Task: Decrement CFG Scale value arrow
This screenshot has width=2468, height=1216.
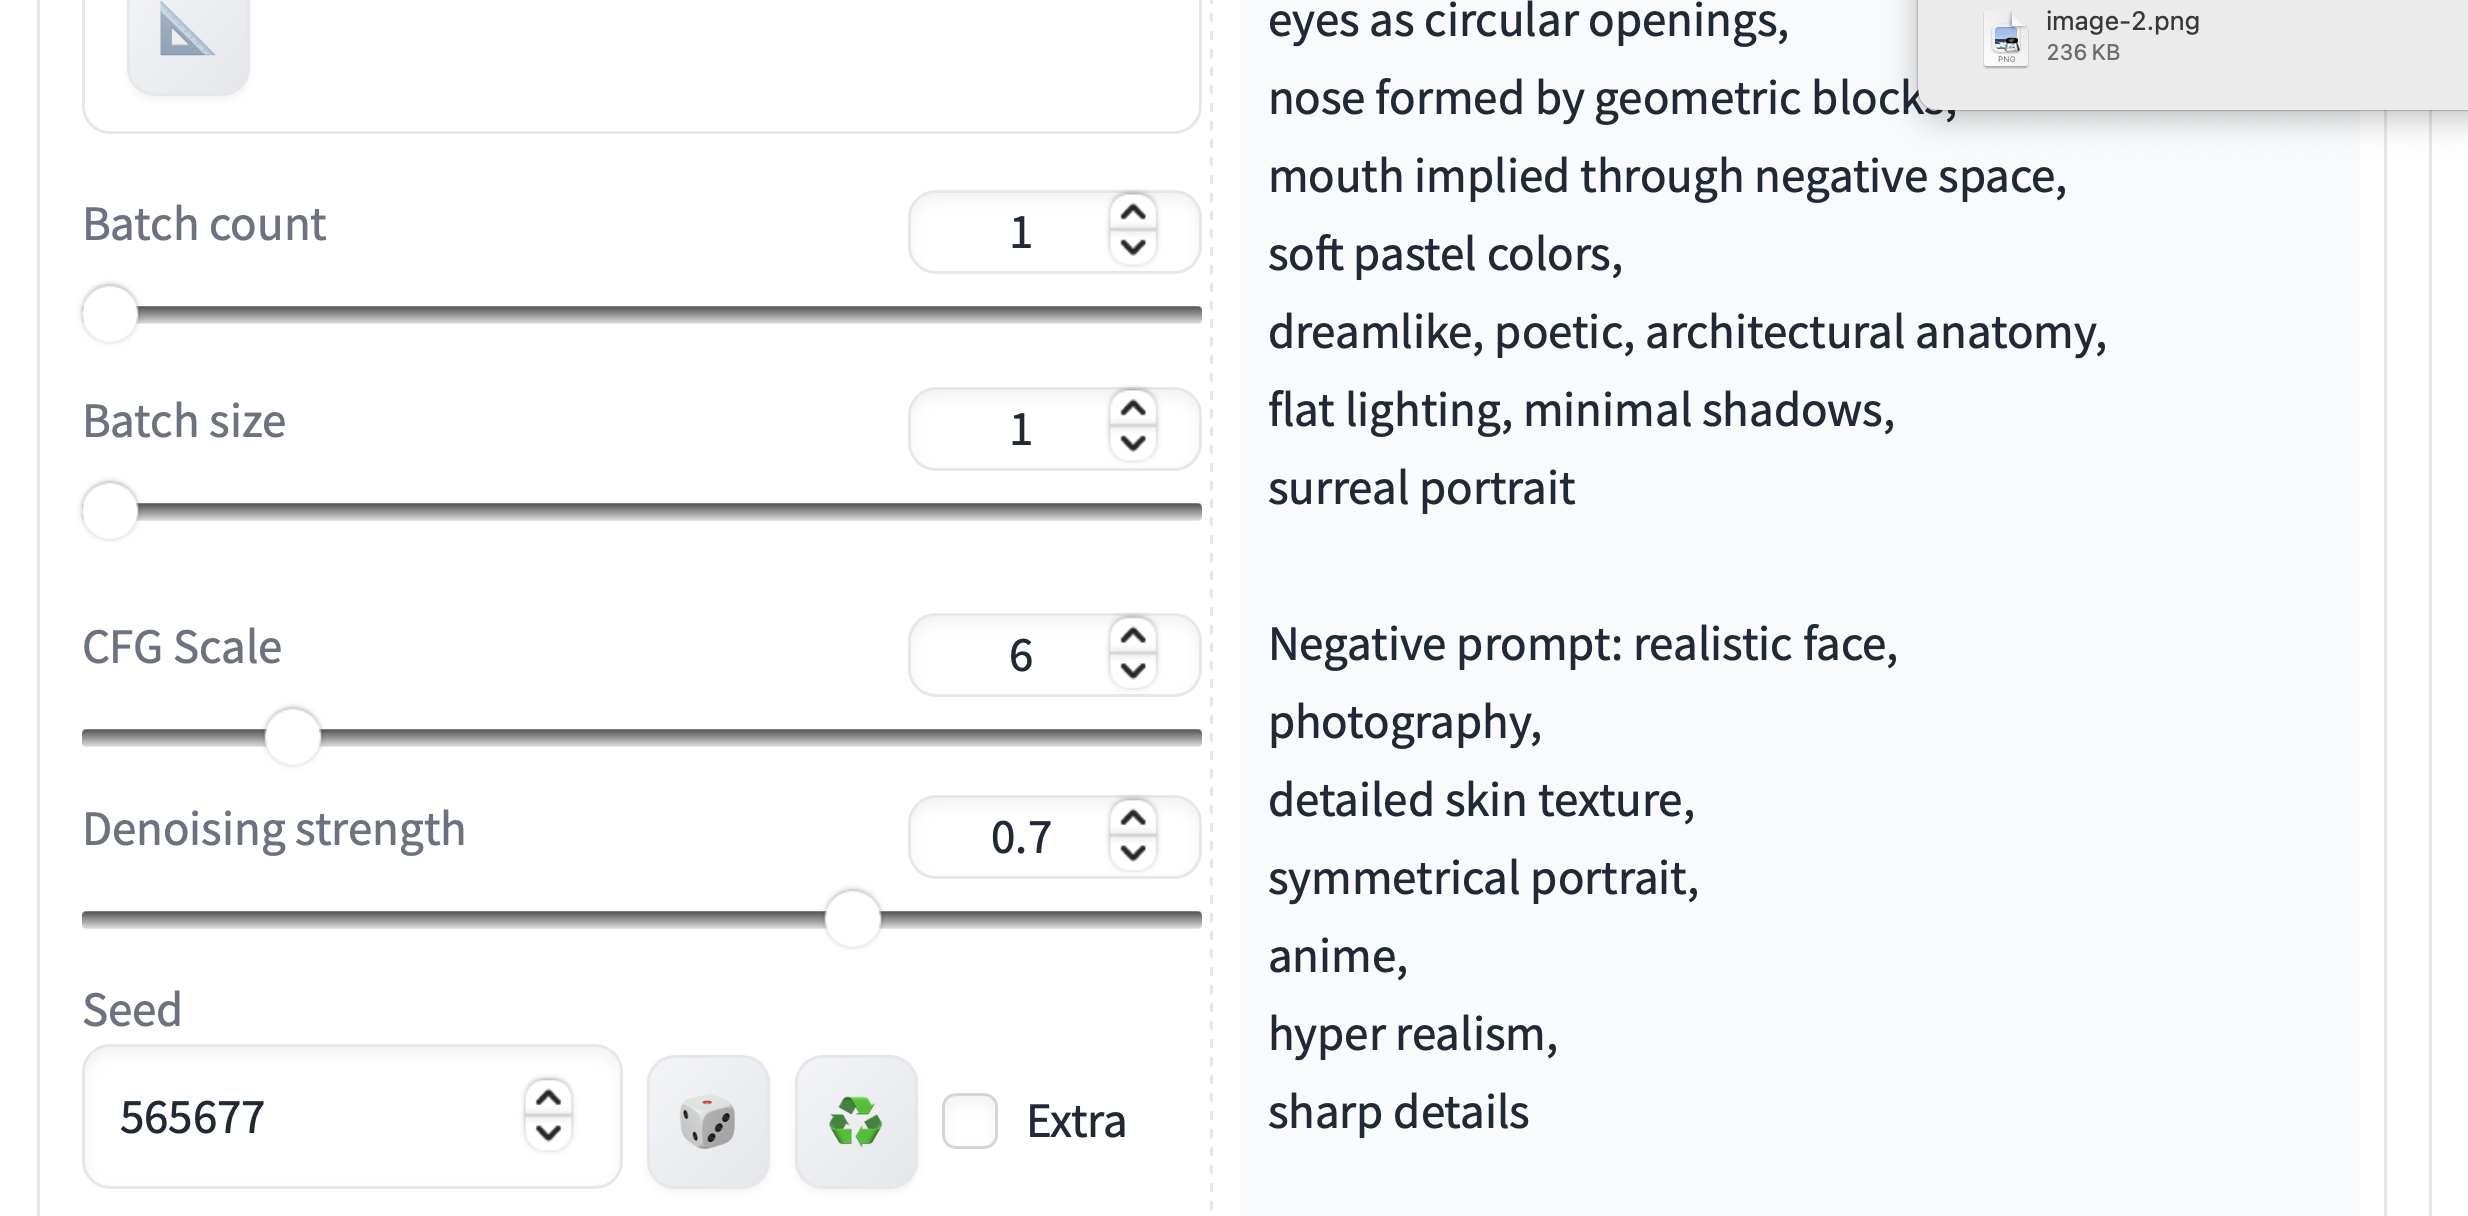Action: pos(1133,670)
